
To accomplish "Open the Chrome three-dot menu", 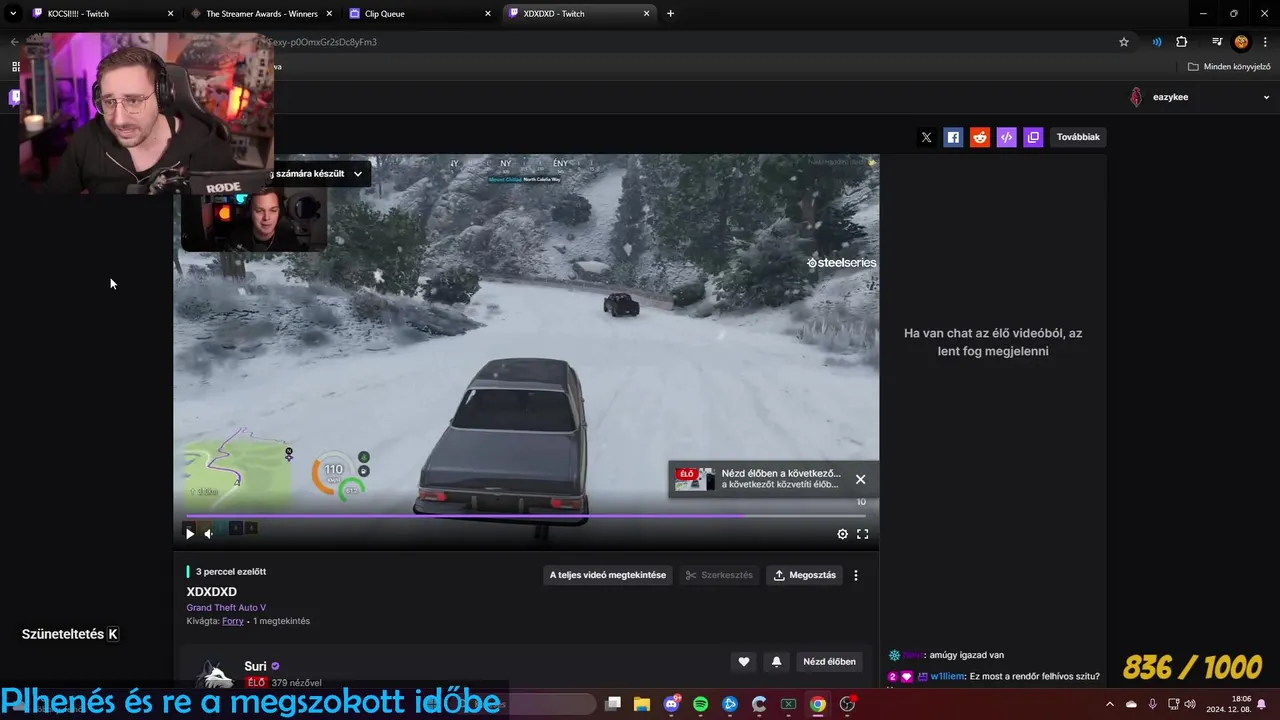I will tap(1265, 42).
